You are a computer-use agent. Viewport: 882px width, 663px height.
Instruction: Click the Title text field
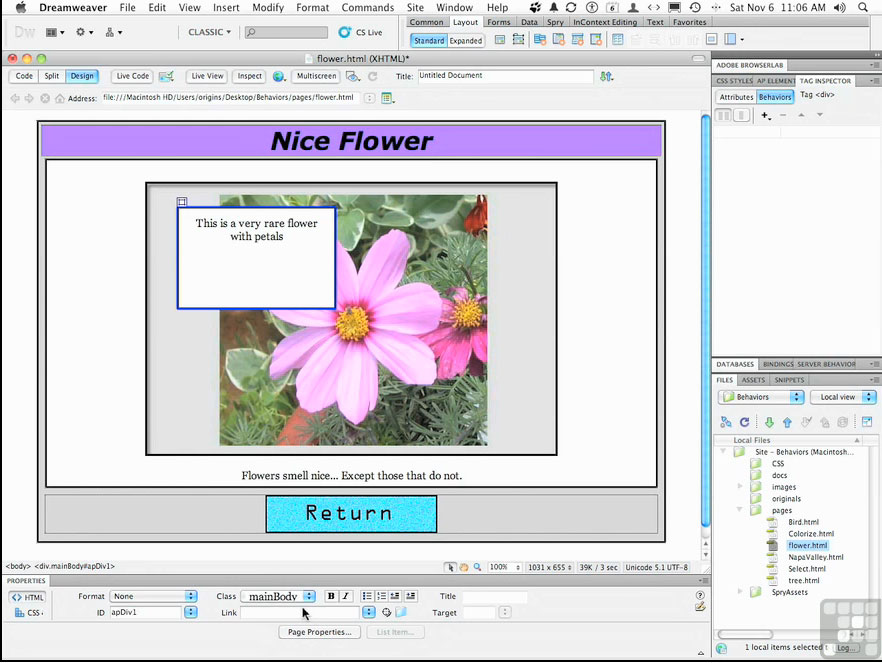click(x=505, y=76)
